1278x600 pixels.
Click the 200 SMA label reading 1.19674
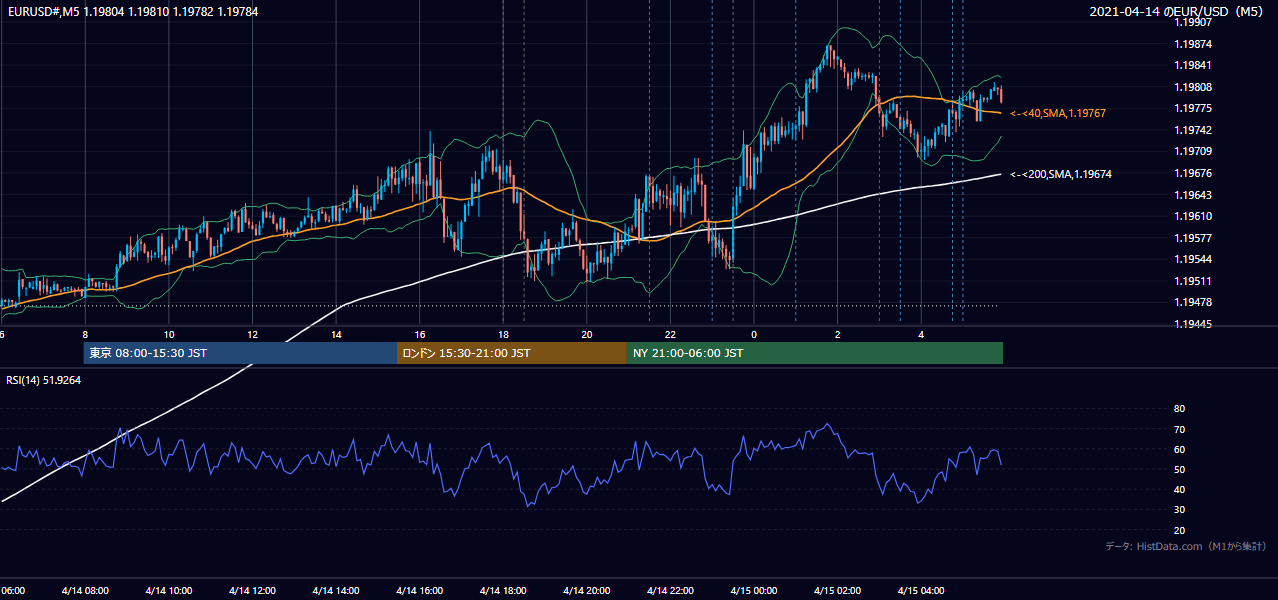(1061, 175)
